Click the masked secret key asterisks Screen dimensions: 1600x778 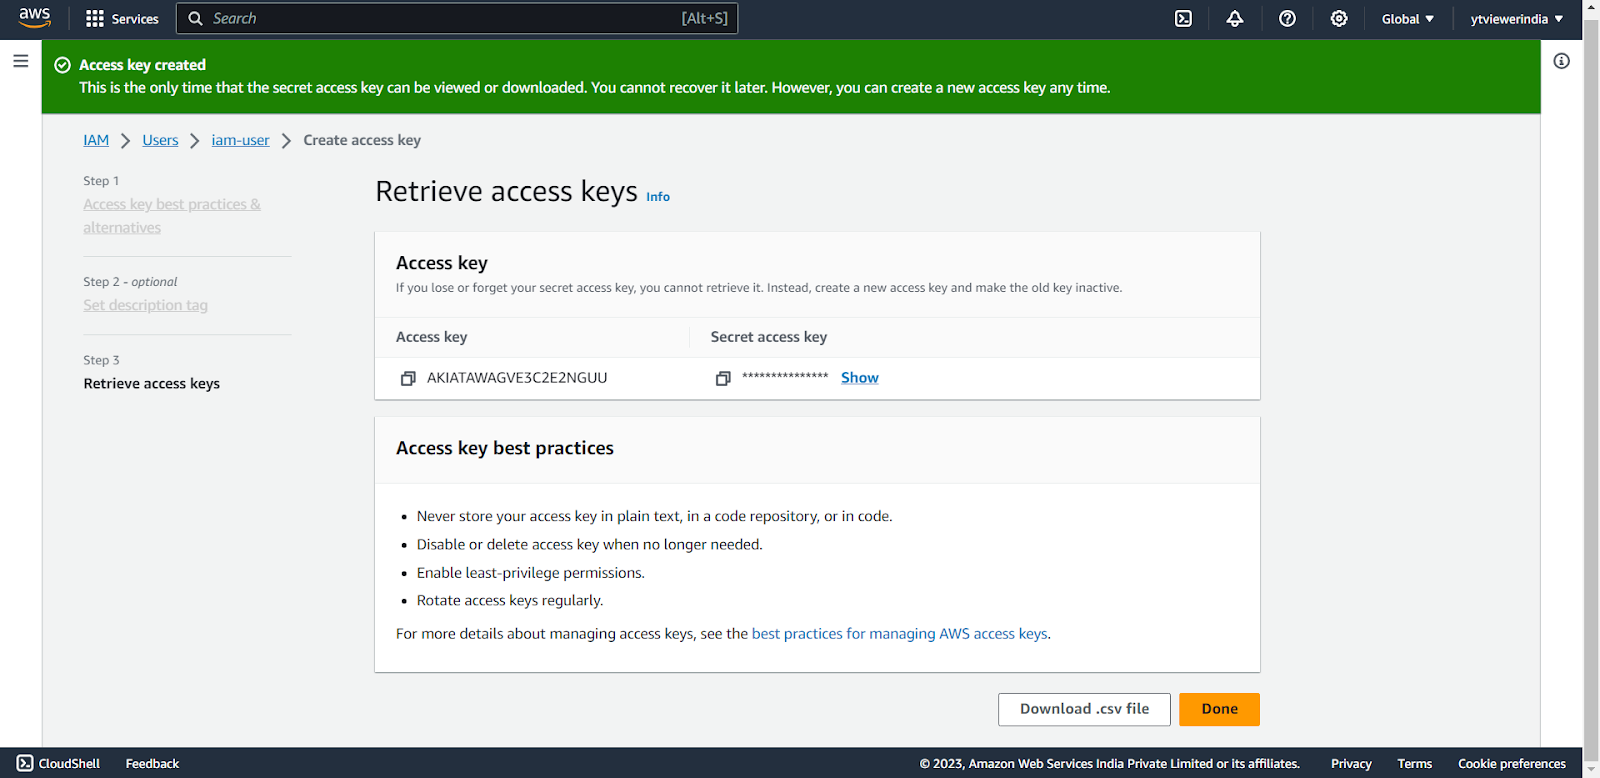(x=785, y=377)
